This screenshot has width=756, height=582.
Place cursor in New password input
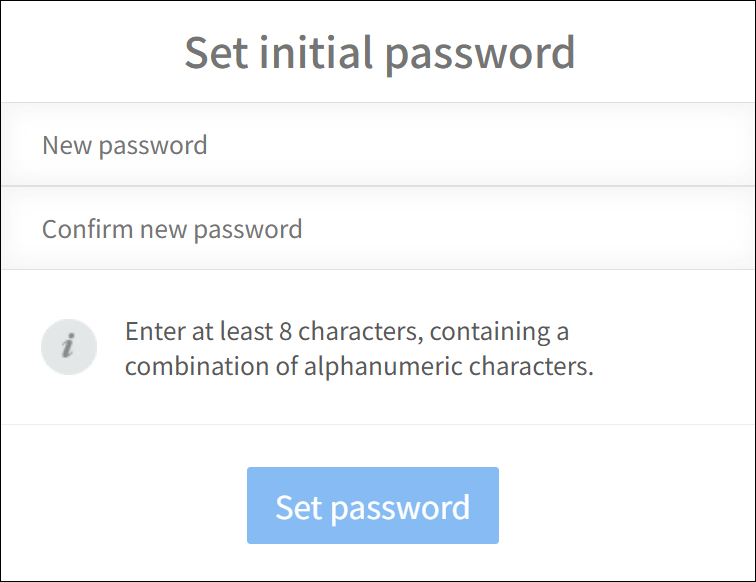378,145
